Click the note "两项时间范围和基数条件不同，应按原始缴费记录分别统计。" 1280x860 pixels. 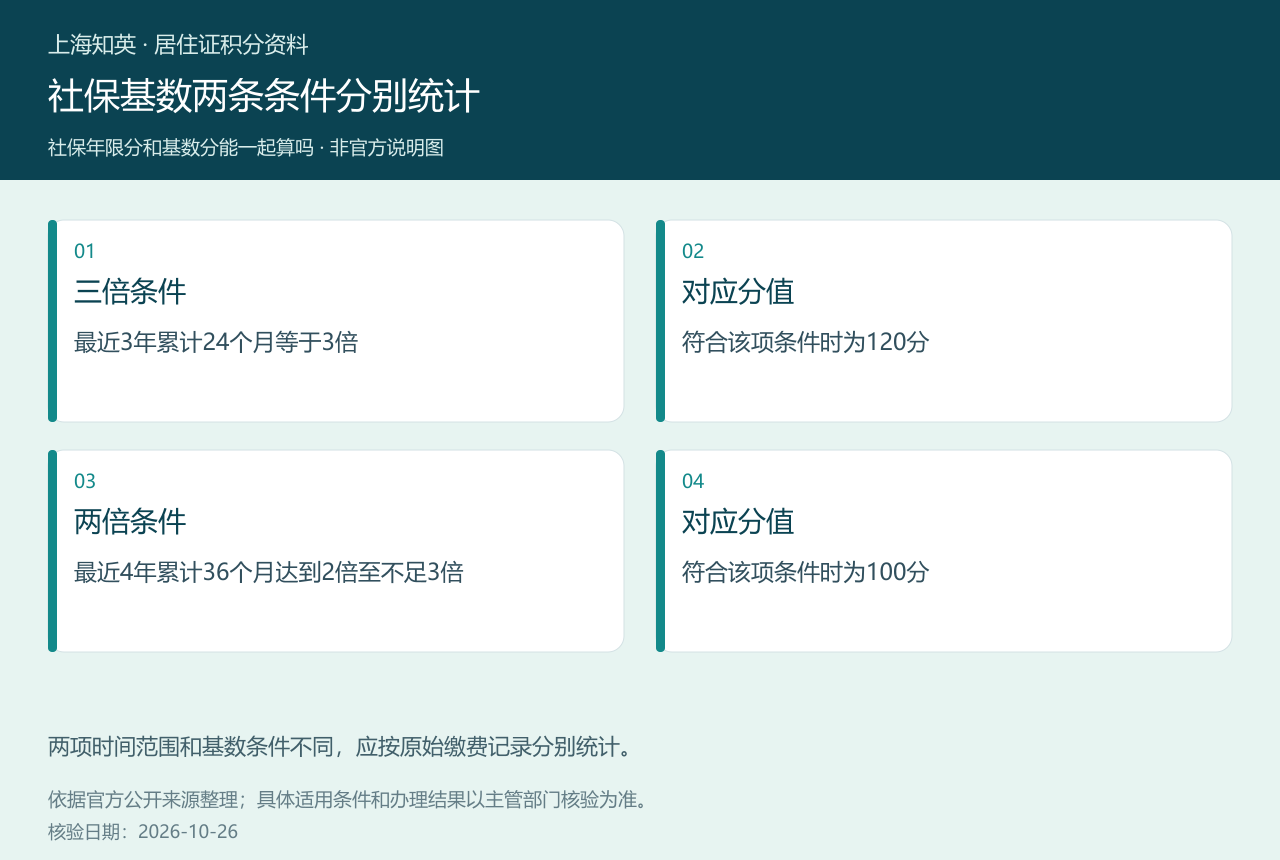coord(340,747)
